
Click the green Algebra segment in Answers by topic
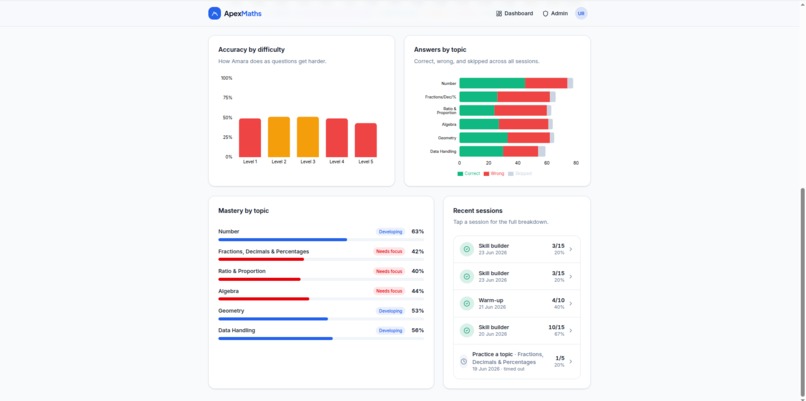[x=479, y=124]
